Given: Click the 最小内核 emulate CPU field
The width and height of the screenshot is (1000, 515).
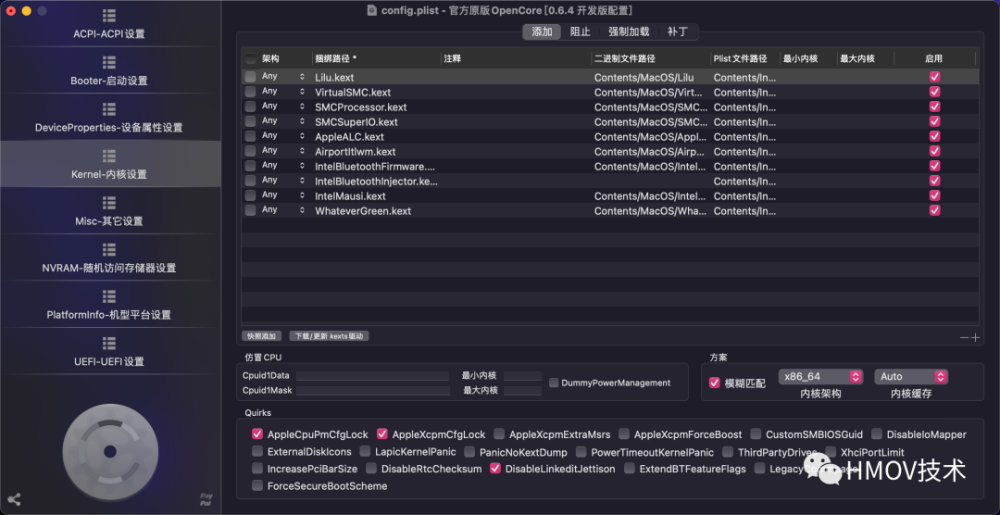Looking at the screenshot, I should point(522,375).
